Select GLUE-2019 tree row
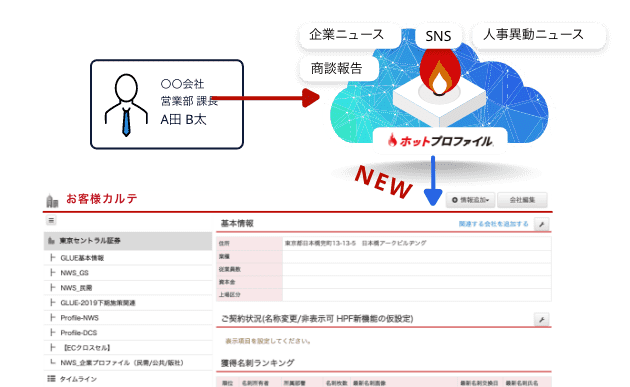The image size is (630, 387). click(x=128, y=303)
